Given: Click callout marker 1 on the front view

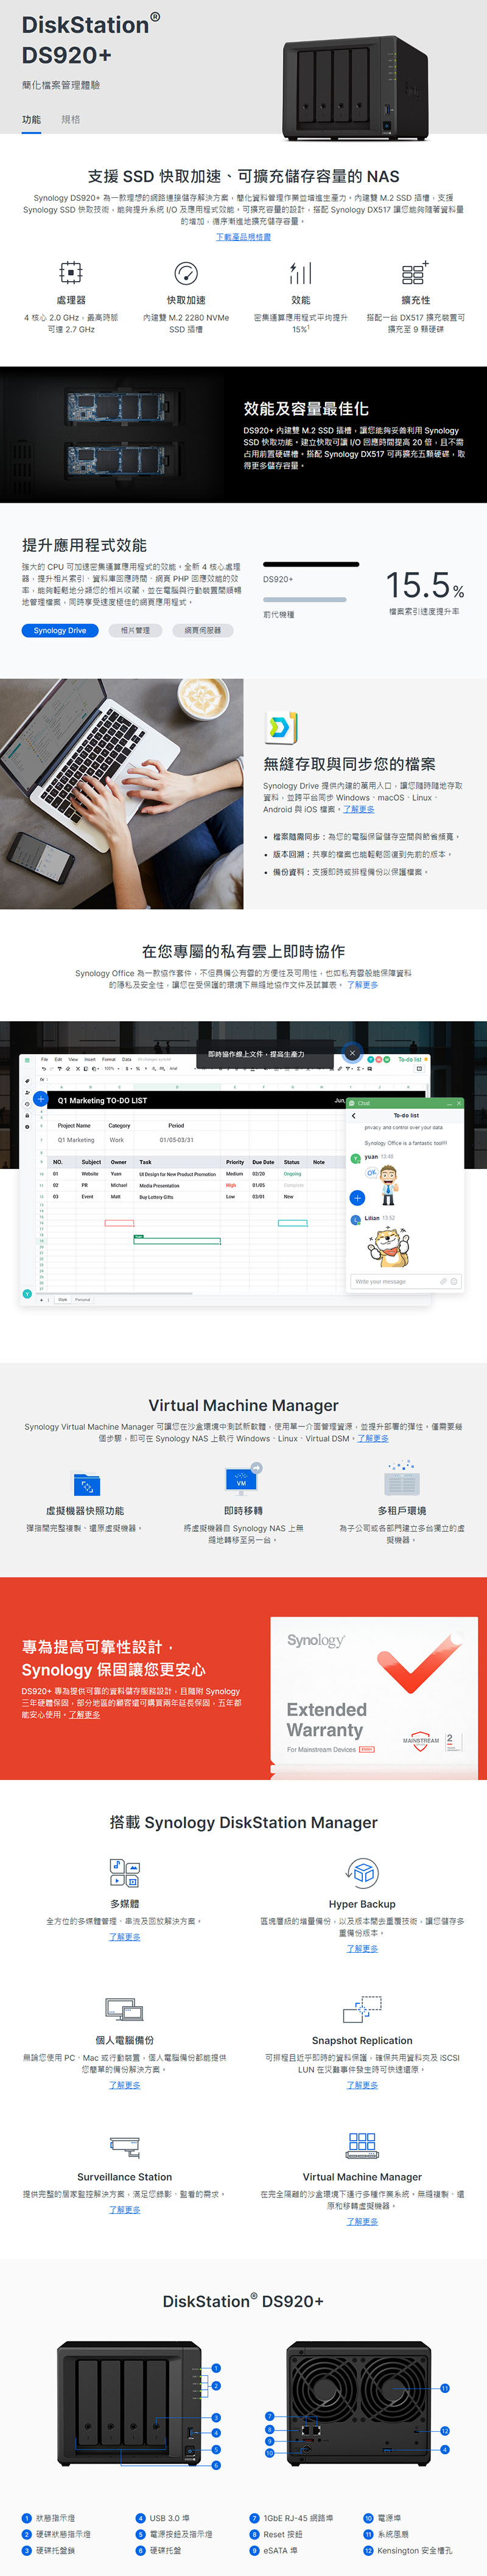Looking at the screenshot, I should click(216, 2368).
